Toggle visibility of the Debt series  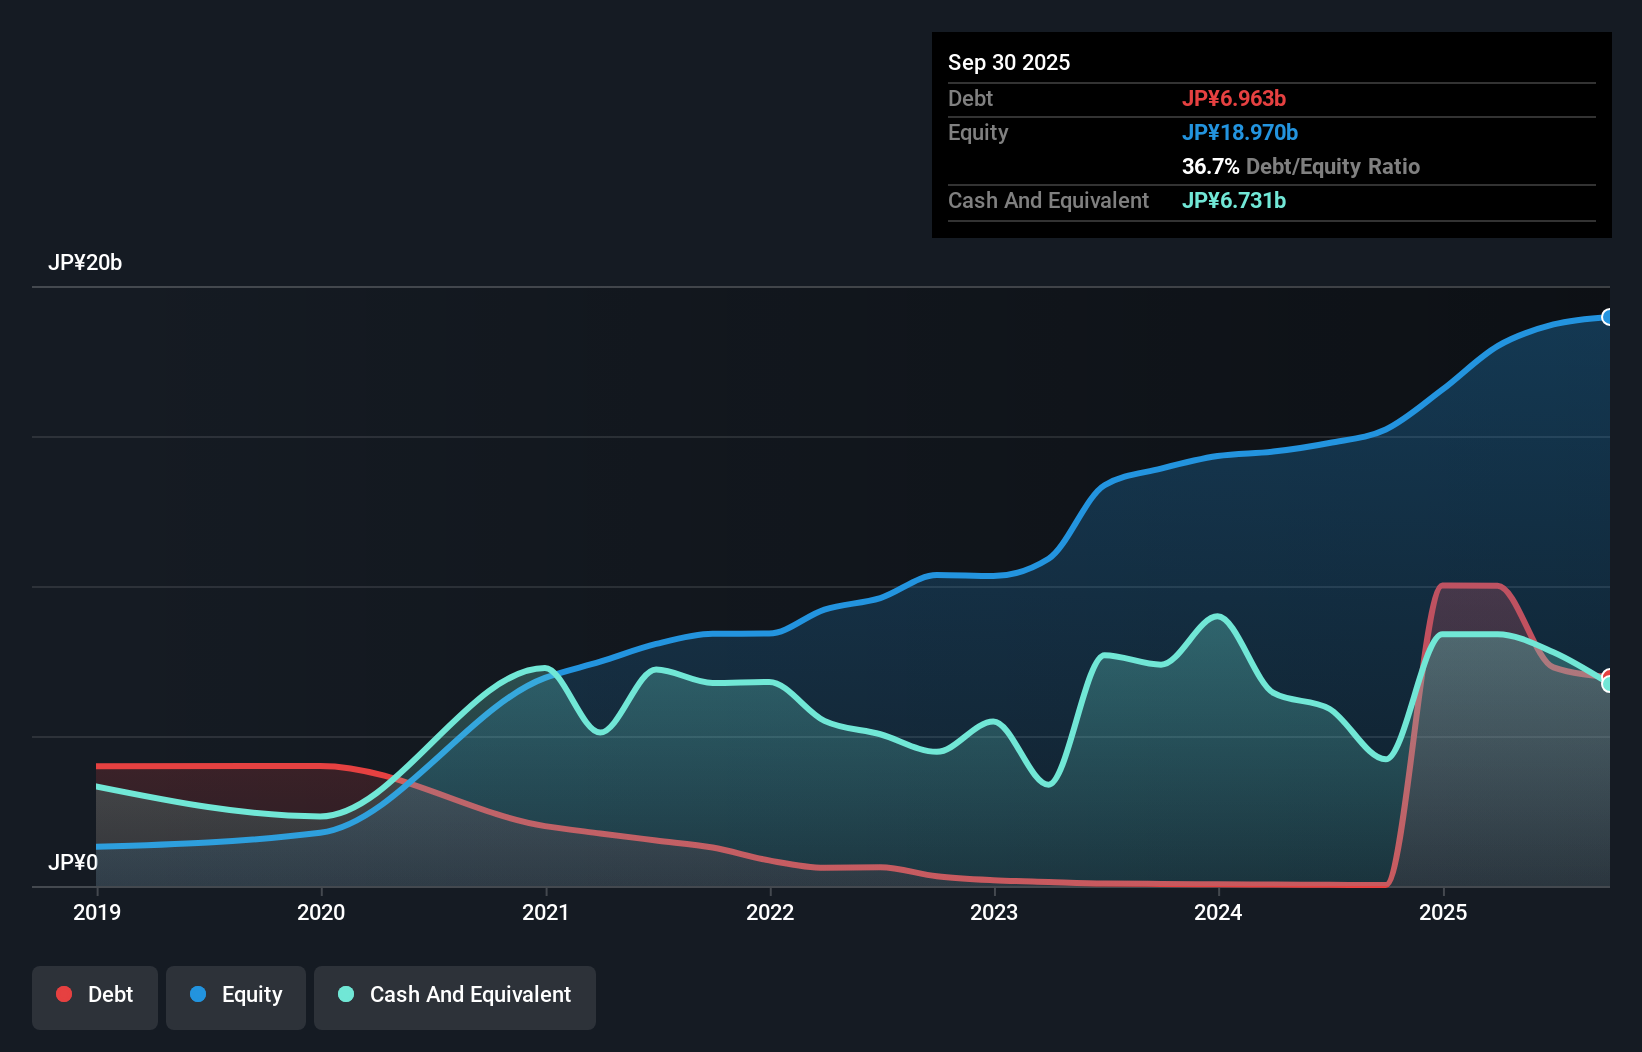coord(95,996)
